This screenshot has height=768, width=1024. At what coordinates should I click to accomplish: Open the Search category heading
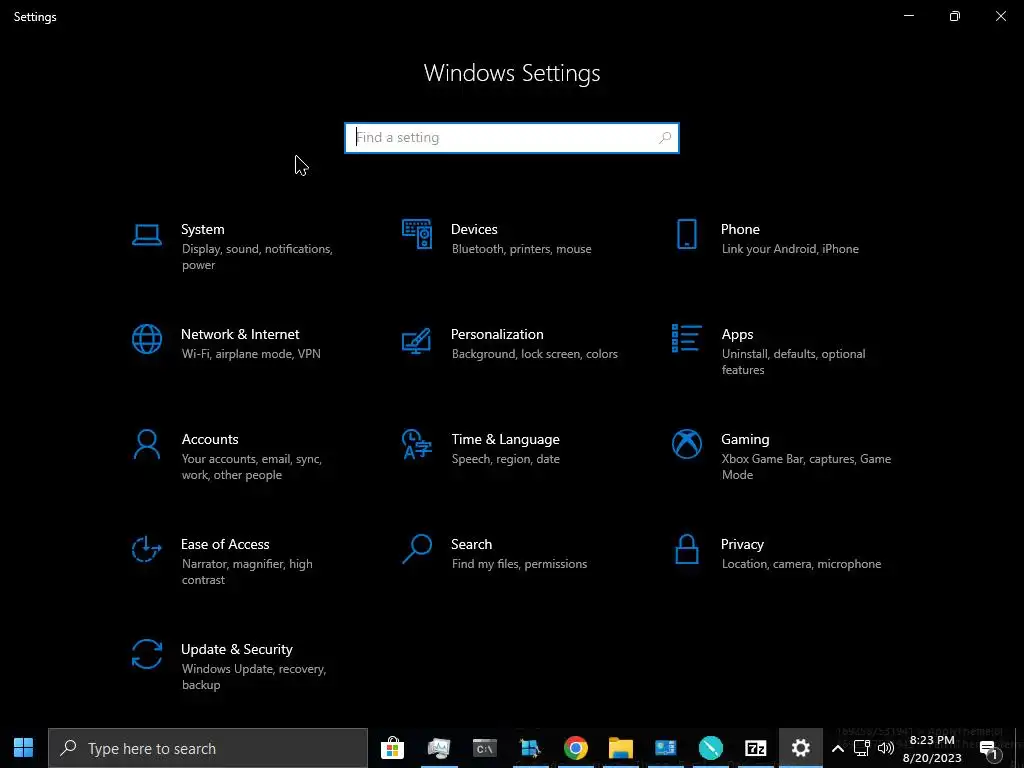click(x=472, y=544)
